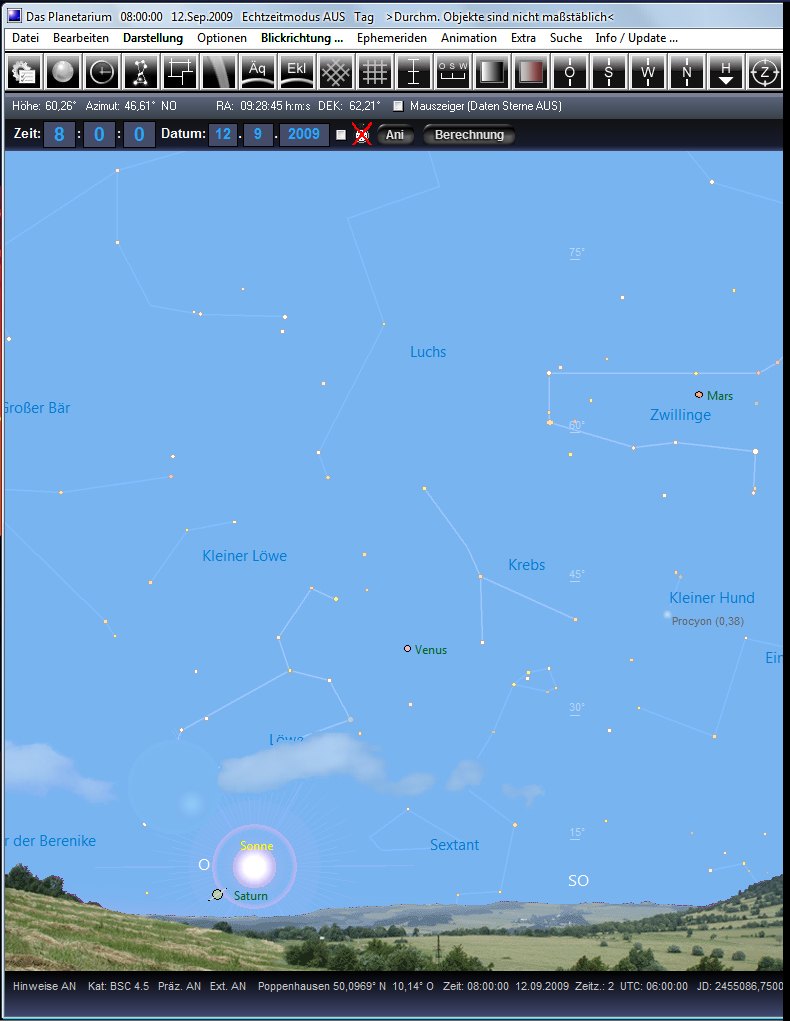This screenshot has height=1021, width=790.
Task: Open the Darstellung menu
Action: click(153, 38)
